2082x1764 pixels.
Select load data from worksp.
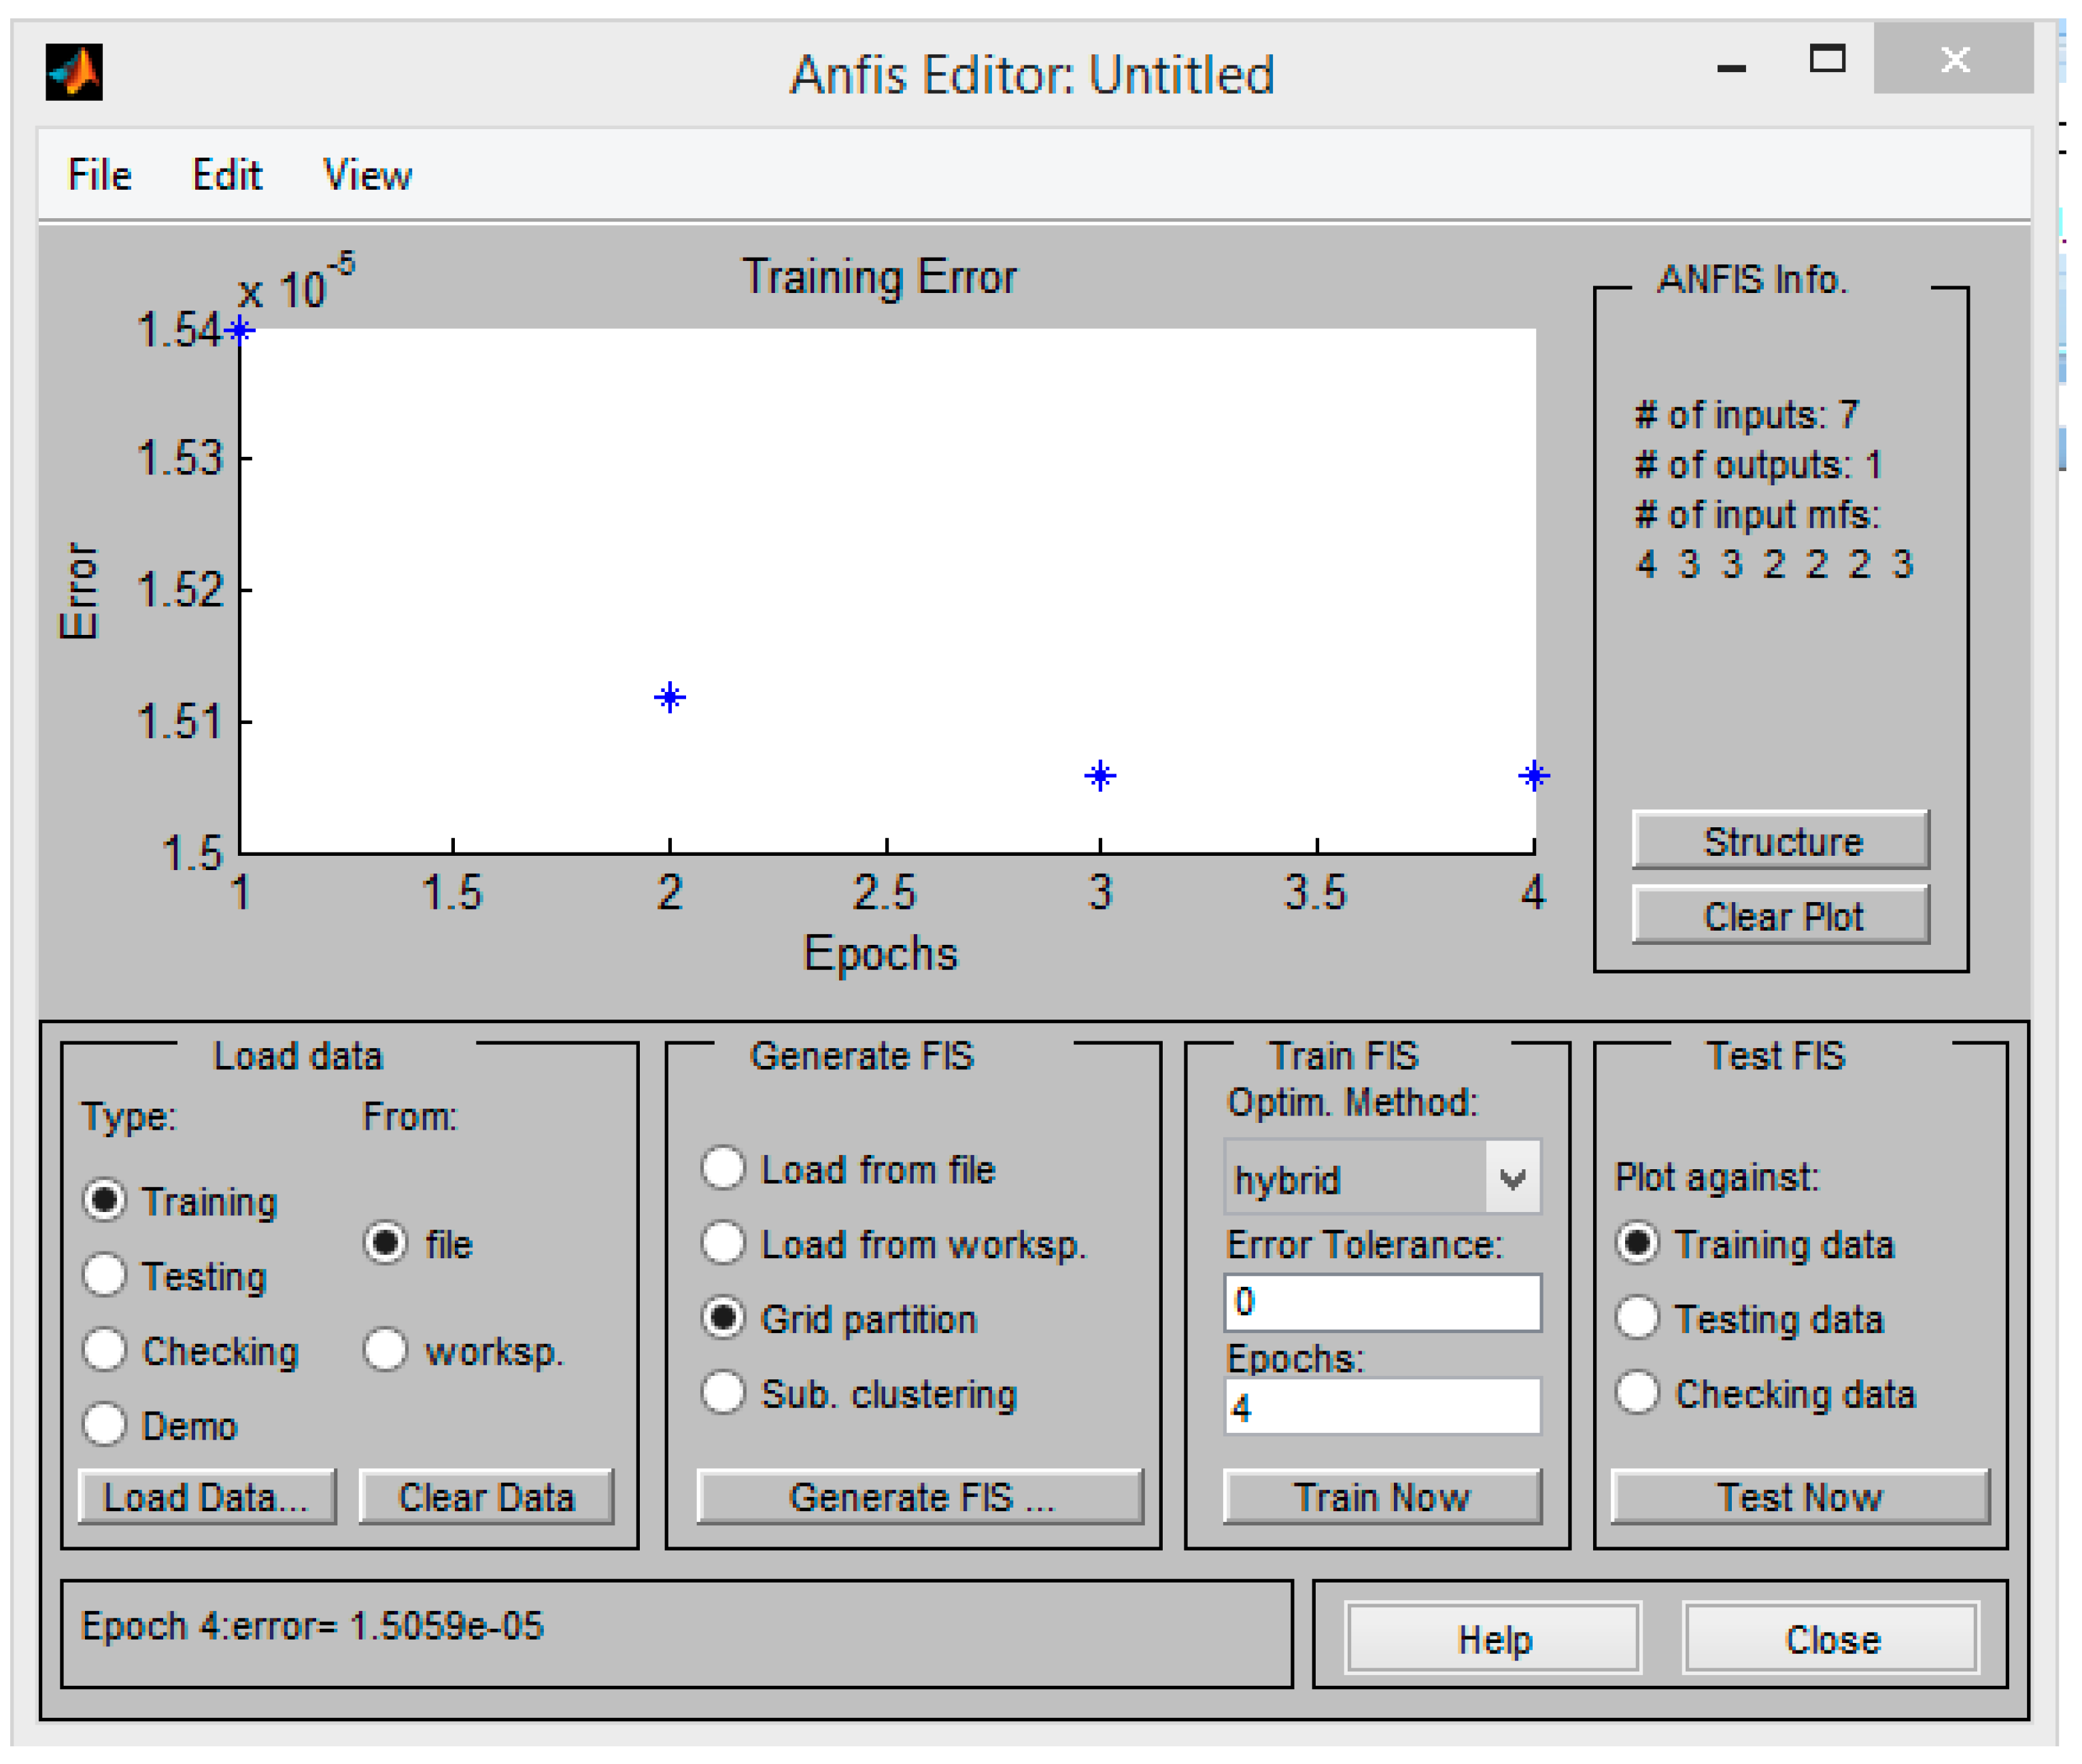point(385,1350)
